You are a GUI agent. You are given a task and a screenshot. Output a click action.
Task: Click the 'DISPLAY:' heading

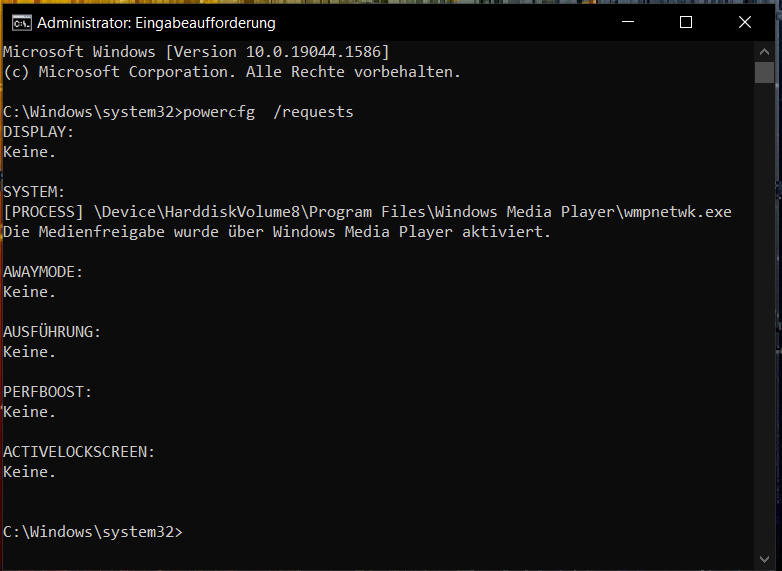click(38, 132)
